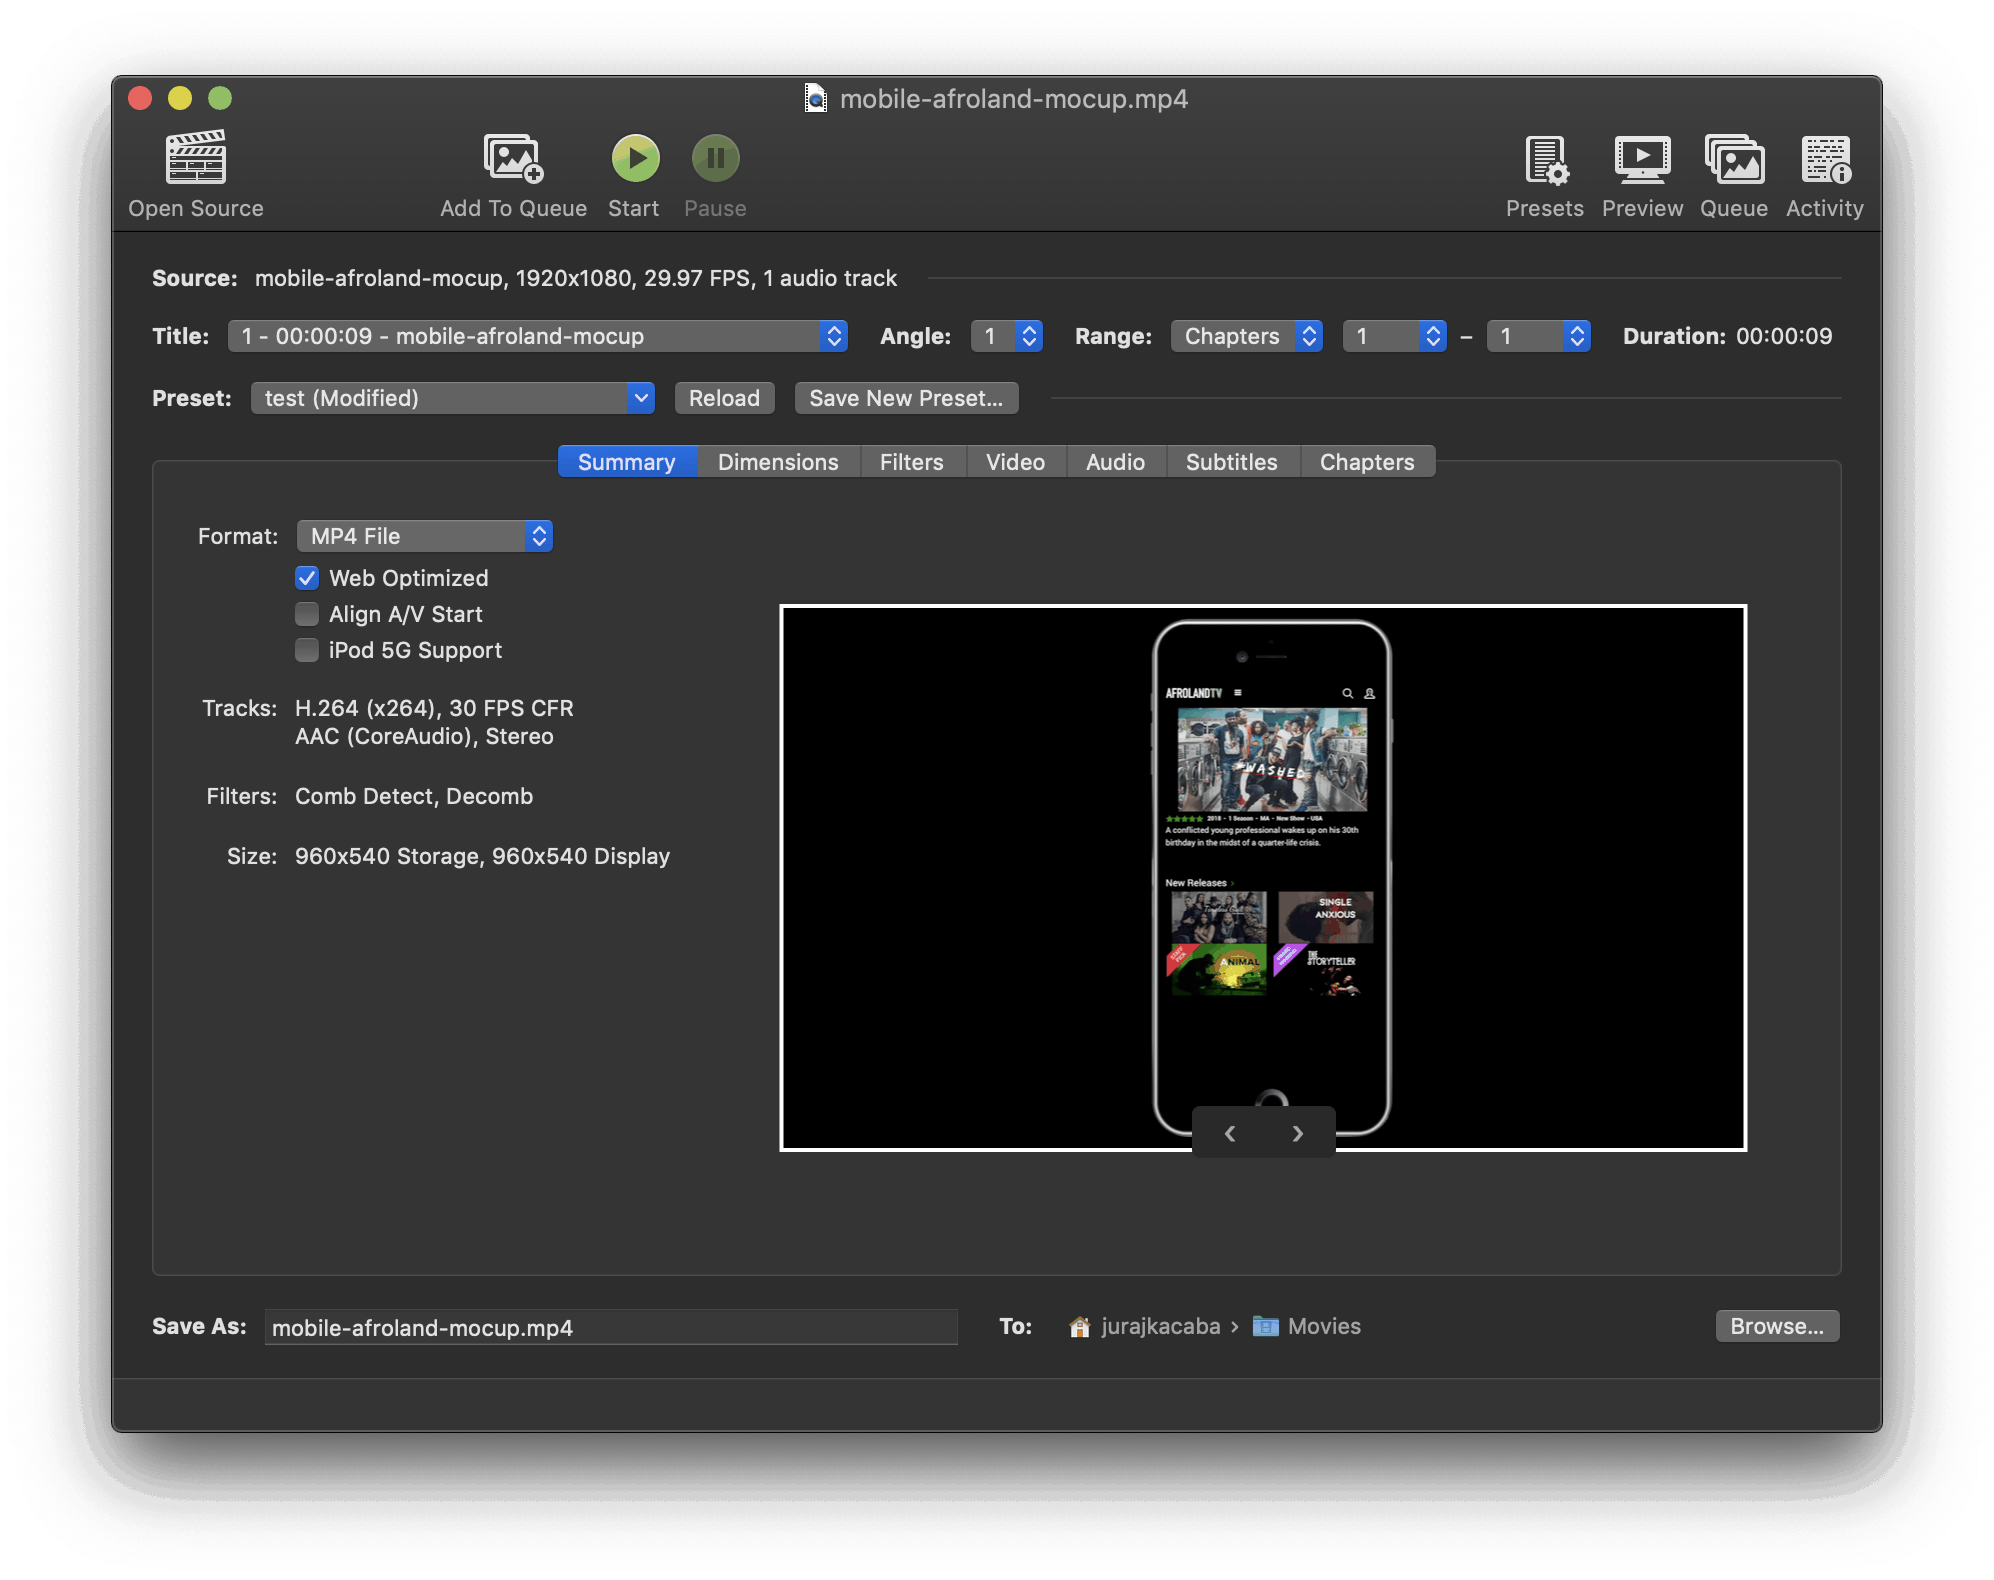This screenshot has width=1994, height=1580.
Task: Select the Summary tab
Action: pos(627,462)
